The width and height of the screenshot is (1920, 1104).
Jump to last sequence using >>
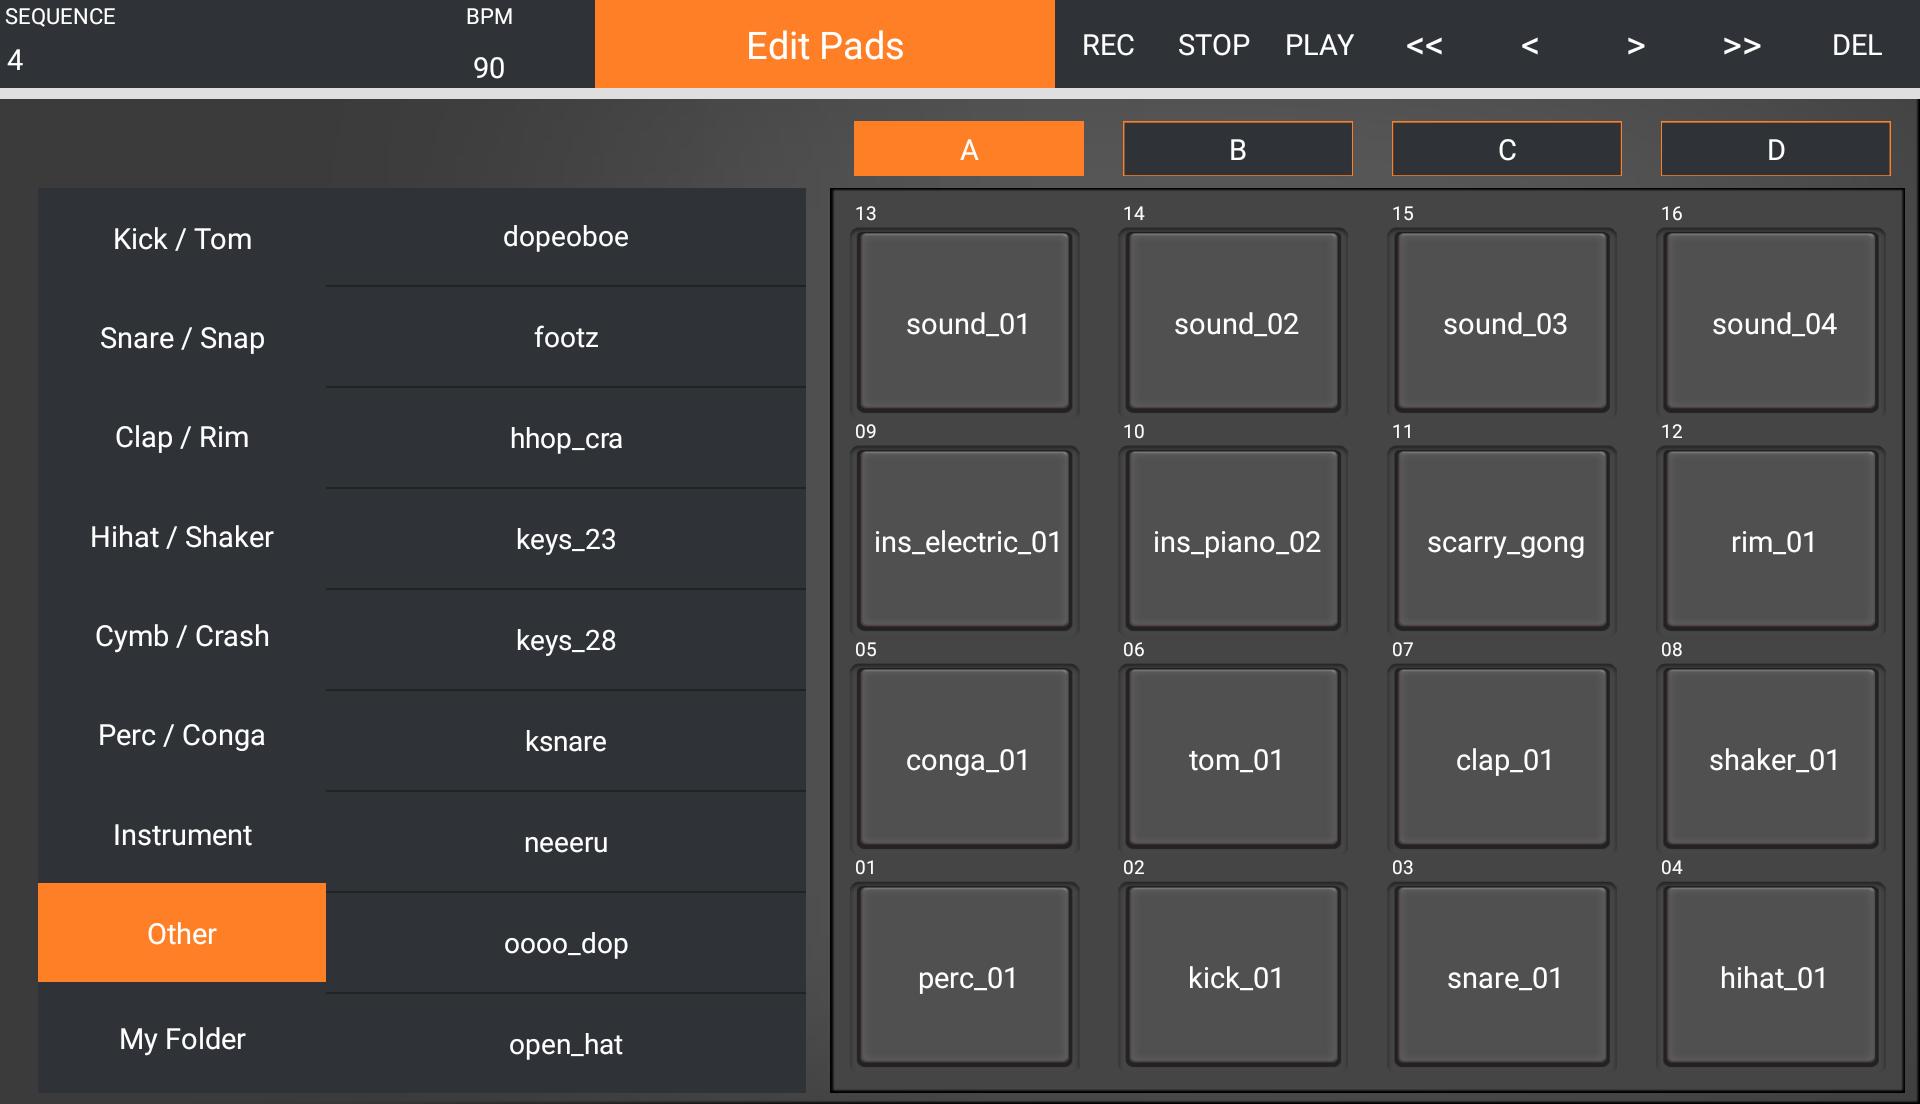coord(1740,45)
